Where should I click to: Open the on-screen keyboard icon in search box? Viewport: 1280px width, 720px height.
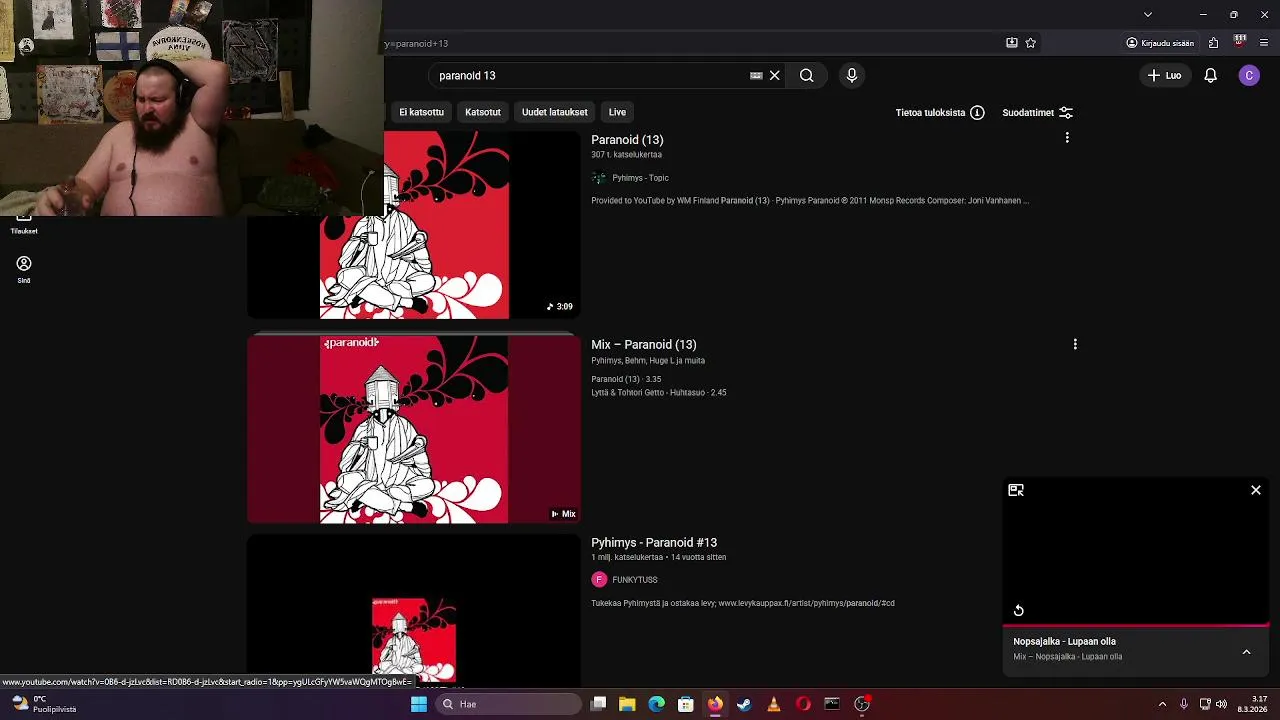pyautogui.click(x=756, y=75)
